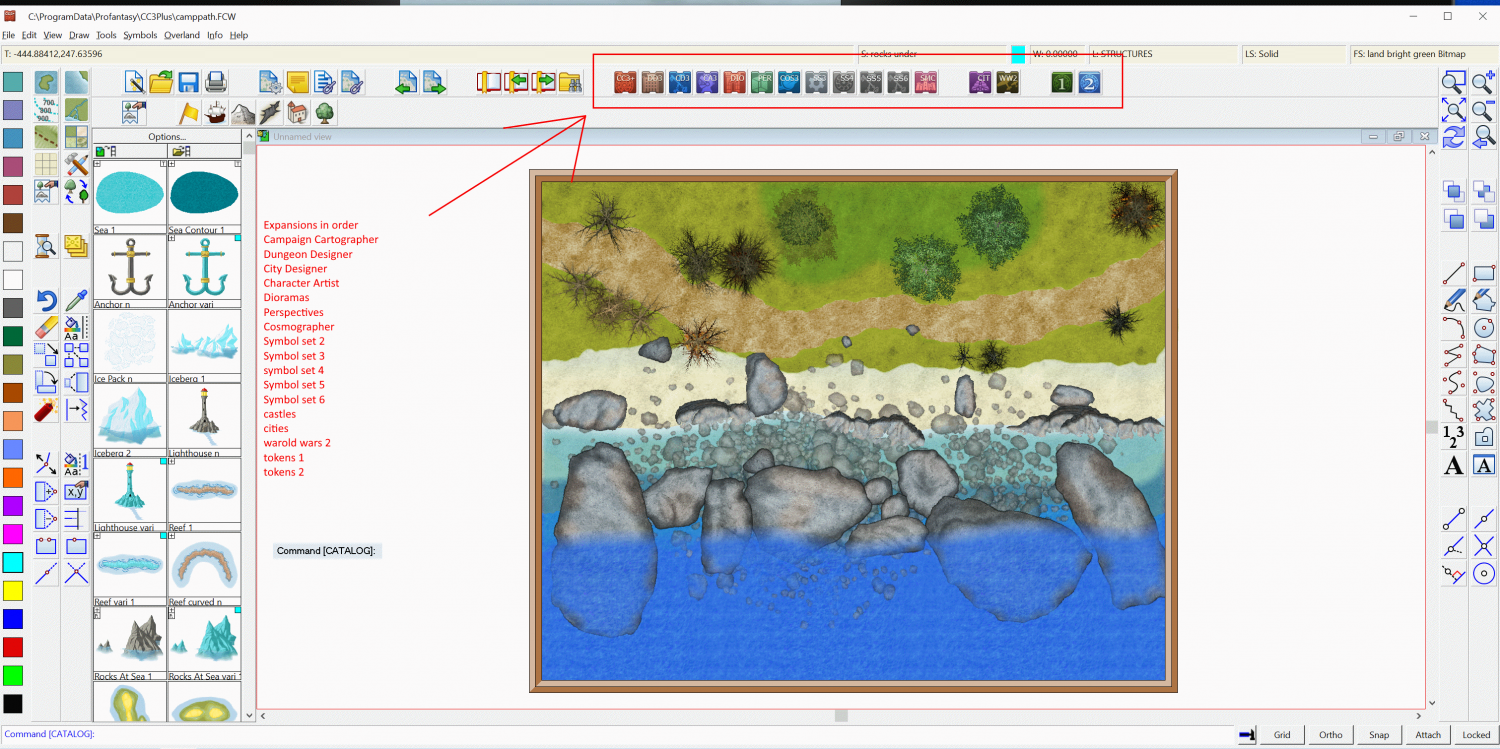This screenshot has width=1500, height=749.
Task: Pick the Erase tool
Action: click(x=46, y=328)
